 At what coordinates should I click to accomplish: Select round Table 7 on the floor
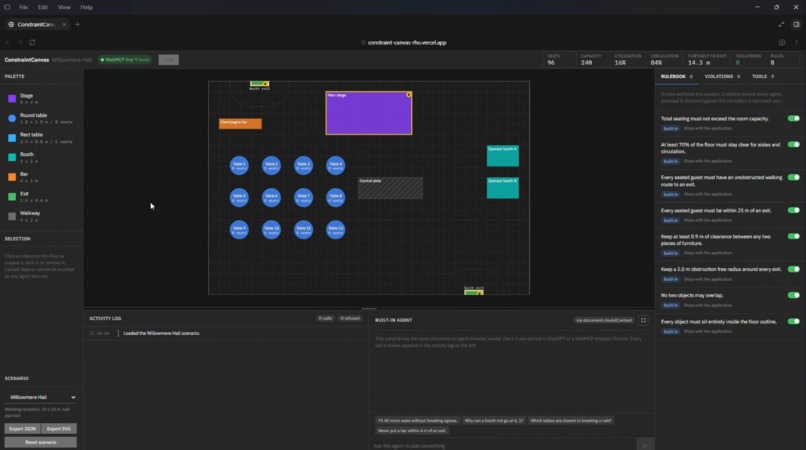point(303,197)
